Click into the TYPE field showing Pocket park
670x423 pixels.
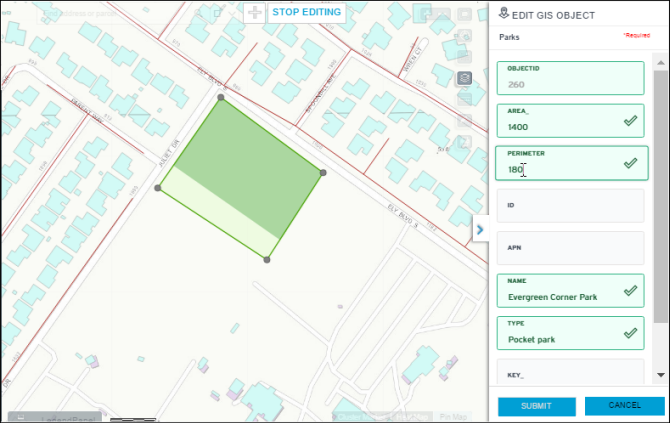[570, 333]
